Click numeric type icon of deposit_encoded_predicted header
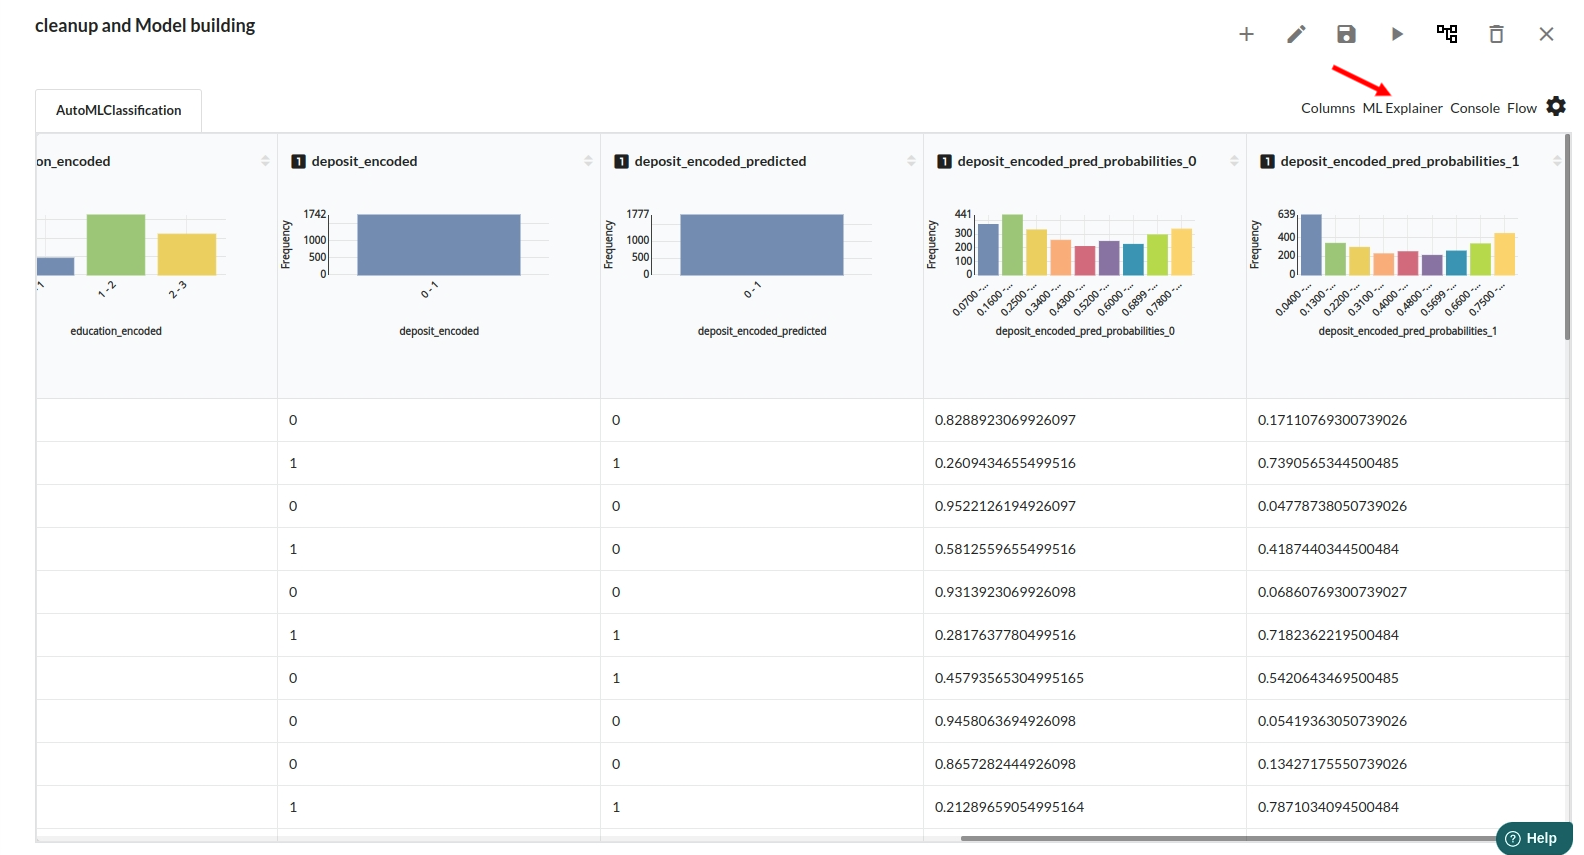1584x855 pixels. click(x=621, y=161)
